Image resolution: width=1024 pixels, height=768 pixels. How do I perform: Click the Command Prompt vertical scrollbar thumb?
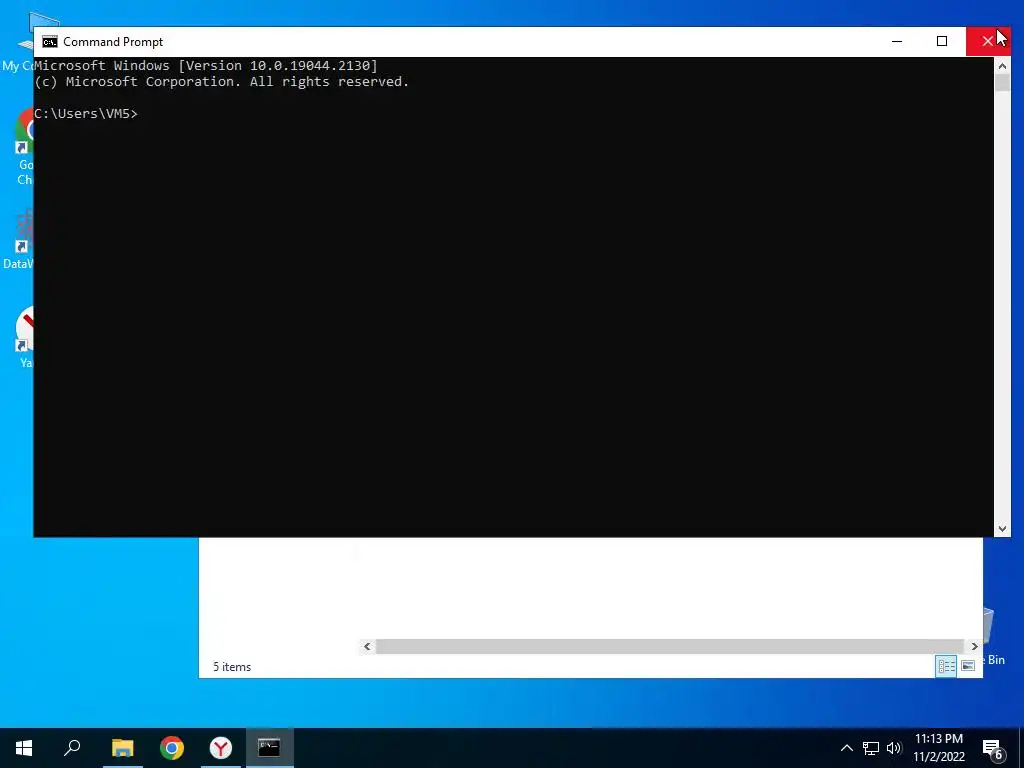pyautogui.click(x=1002, y=83)
